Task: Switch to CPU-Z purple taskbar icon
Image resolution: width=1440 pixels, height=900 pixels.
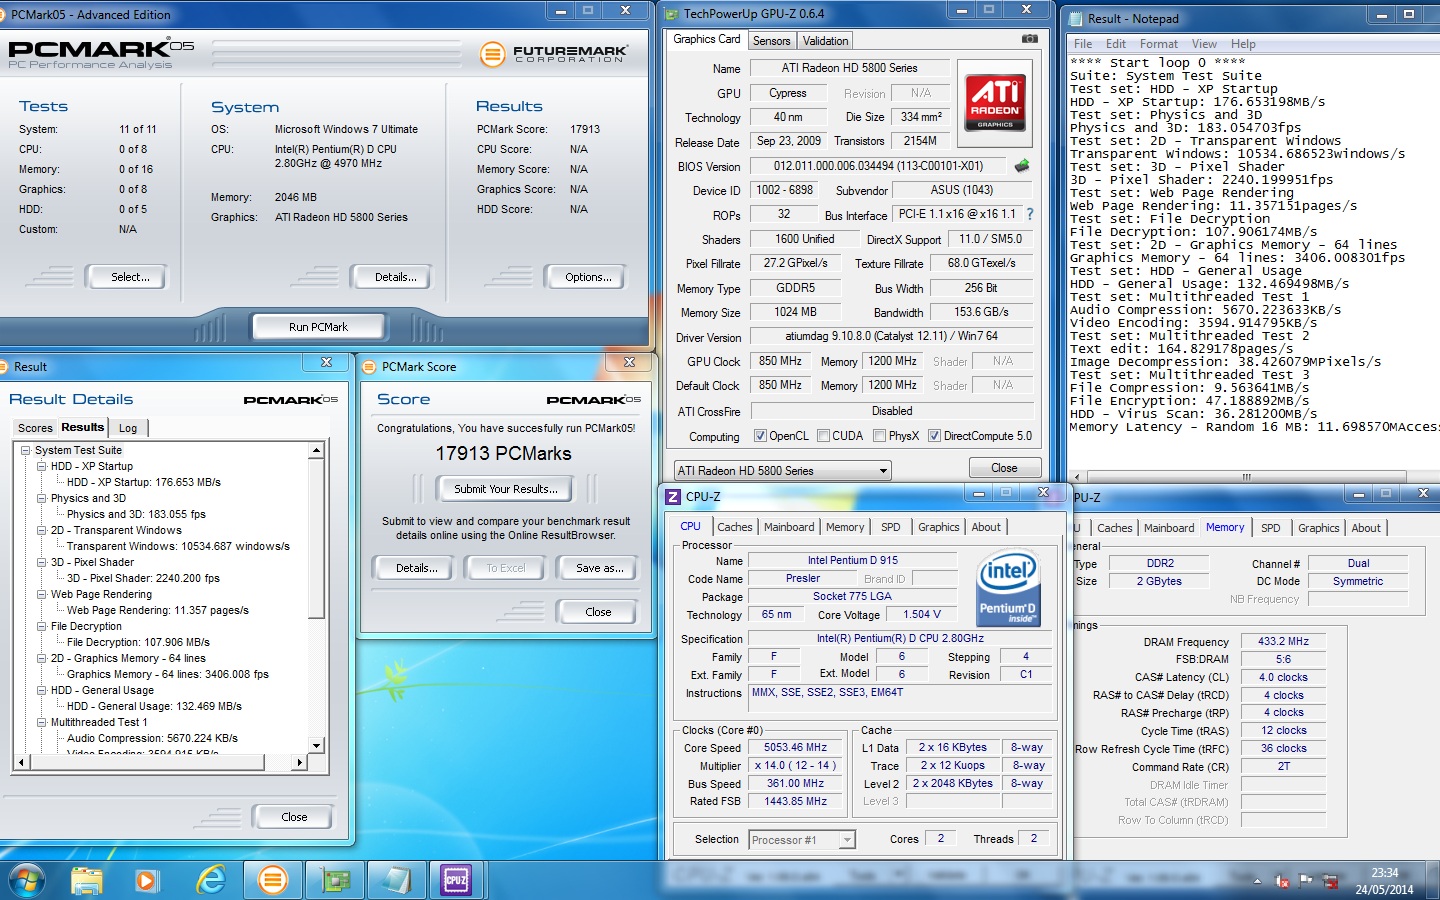Action: (456, 880)
